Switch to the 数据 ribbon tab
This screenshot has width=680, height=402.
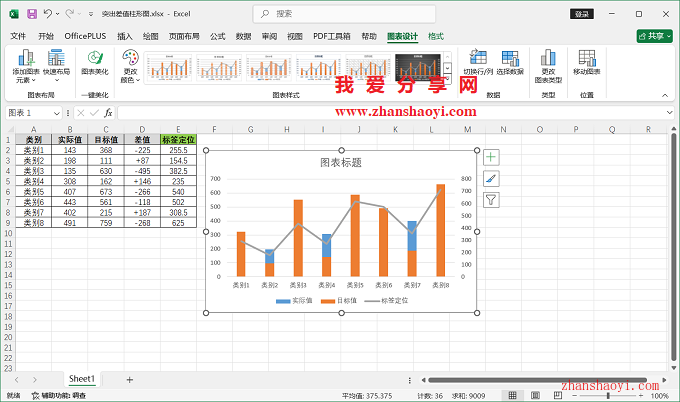click(243, 36)
